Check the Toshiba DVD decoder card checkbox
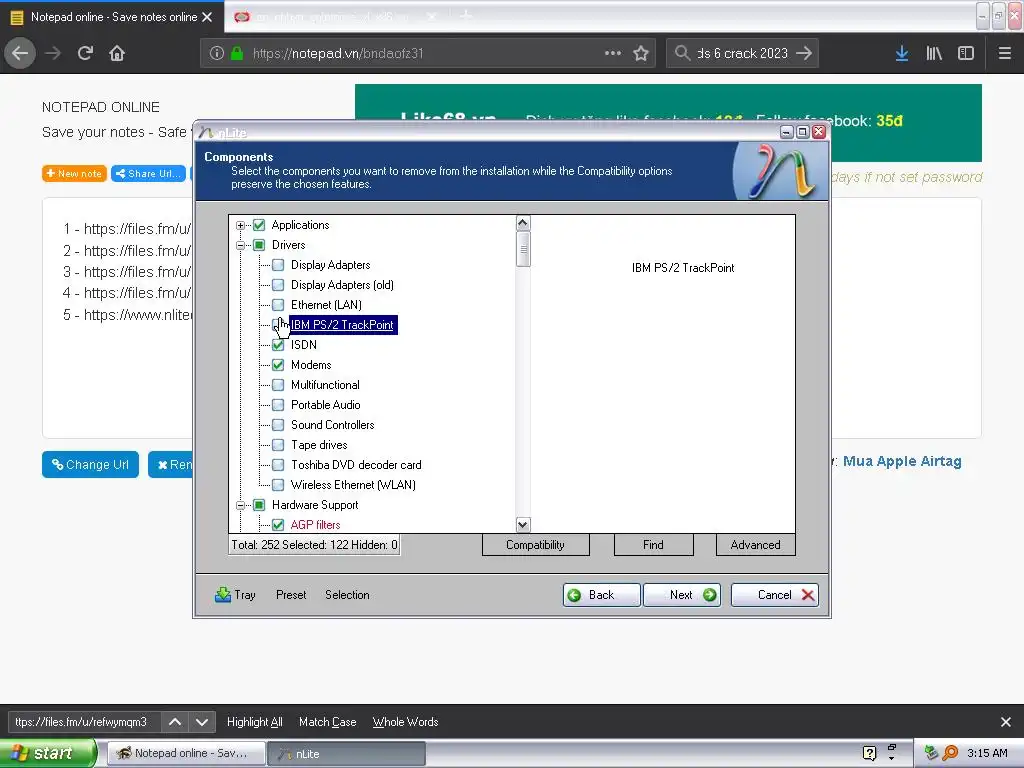The width and height of the screenshot is (1024, 768). coord(278,465)
